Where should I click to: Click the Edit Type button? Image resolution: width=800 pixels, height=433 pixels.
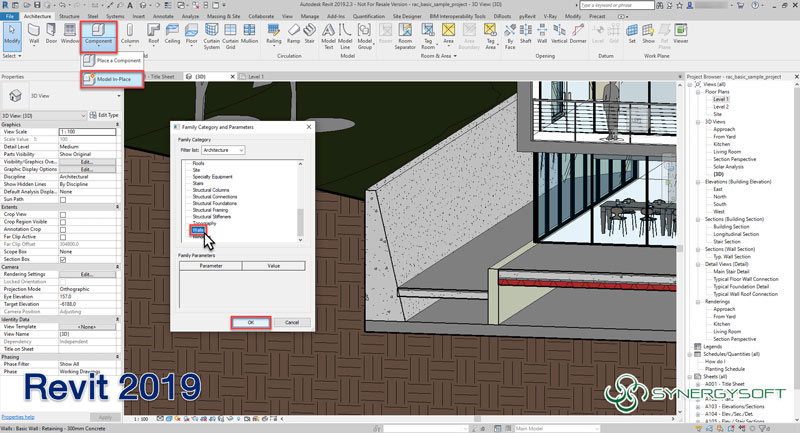104,116
